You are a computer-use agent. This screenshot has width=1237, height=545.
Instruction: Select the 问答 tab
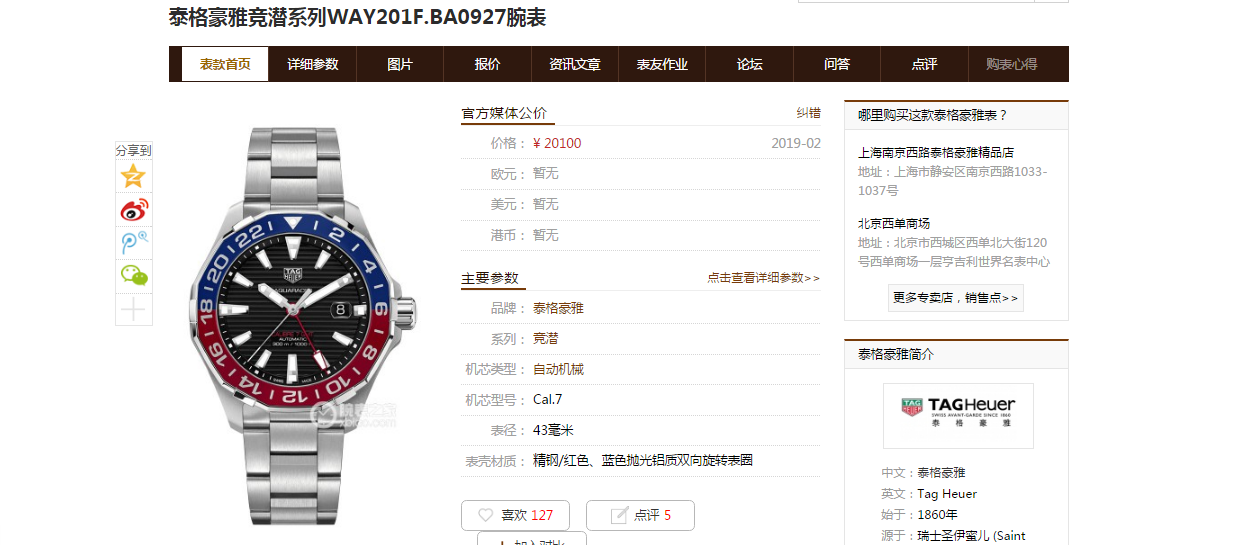[837, 64]
